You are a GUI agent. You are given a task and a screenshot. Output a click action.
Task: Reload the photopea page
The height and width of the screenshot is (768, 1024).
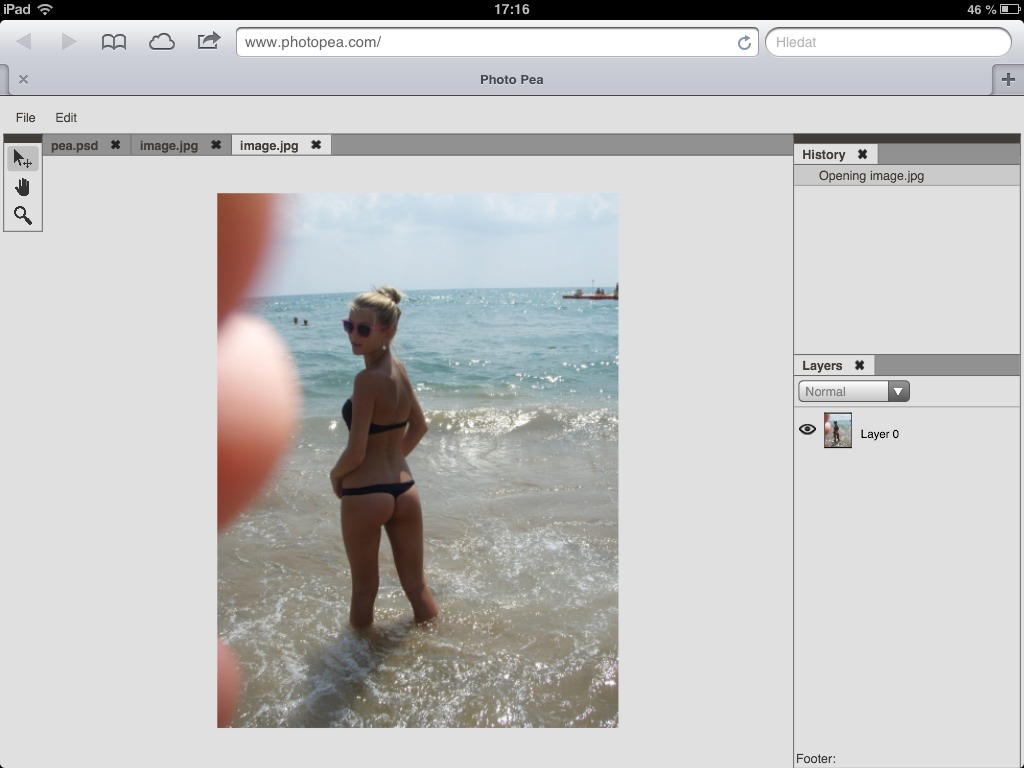(x=744, y=42)
